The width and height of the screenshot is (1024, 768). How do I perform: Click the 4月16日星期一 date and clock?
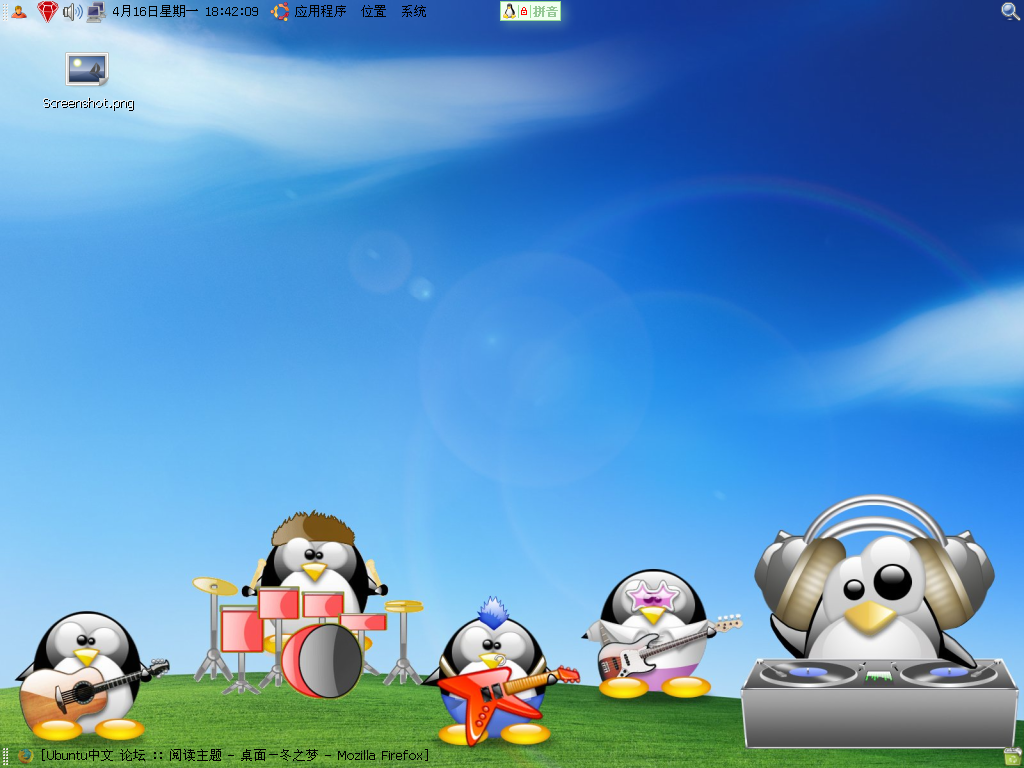[x=185, y=11]
